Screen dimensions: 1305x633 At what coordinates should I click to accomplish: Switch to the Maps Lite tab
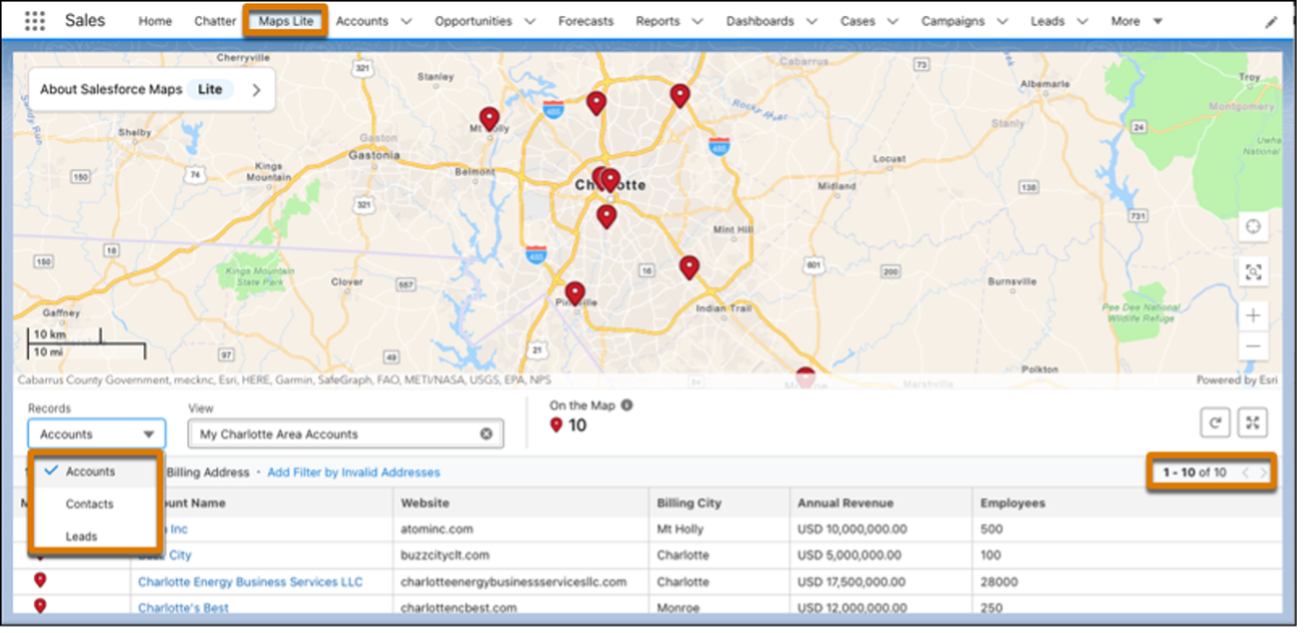tap(286, 21)
